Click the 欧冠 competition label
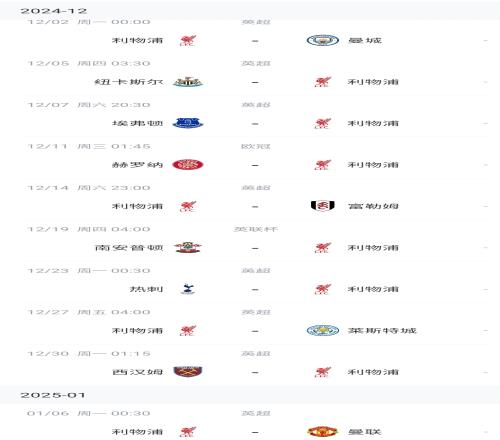500x440 pixels. tap(256, 146)
